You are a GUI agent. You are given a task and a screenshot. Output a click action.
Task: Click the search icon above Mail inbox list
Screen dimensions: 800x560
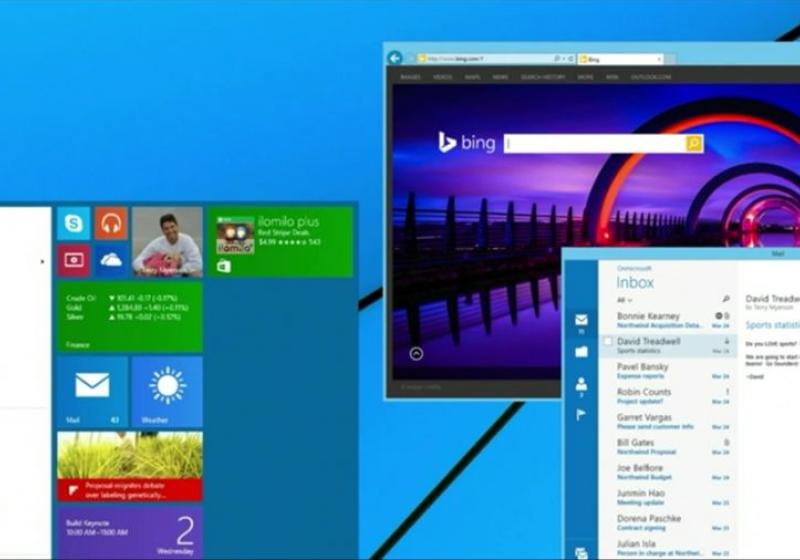[726, 299]
